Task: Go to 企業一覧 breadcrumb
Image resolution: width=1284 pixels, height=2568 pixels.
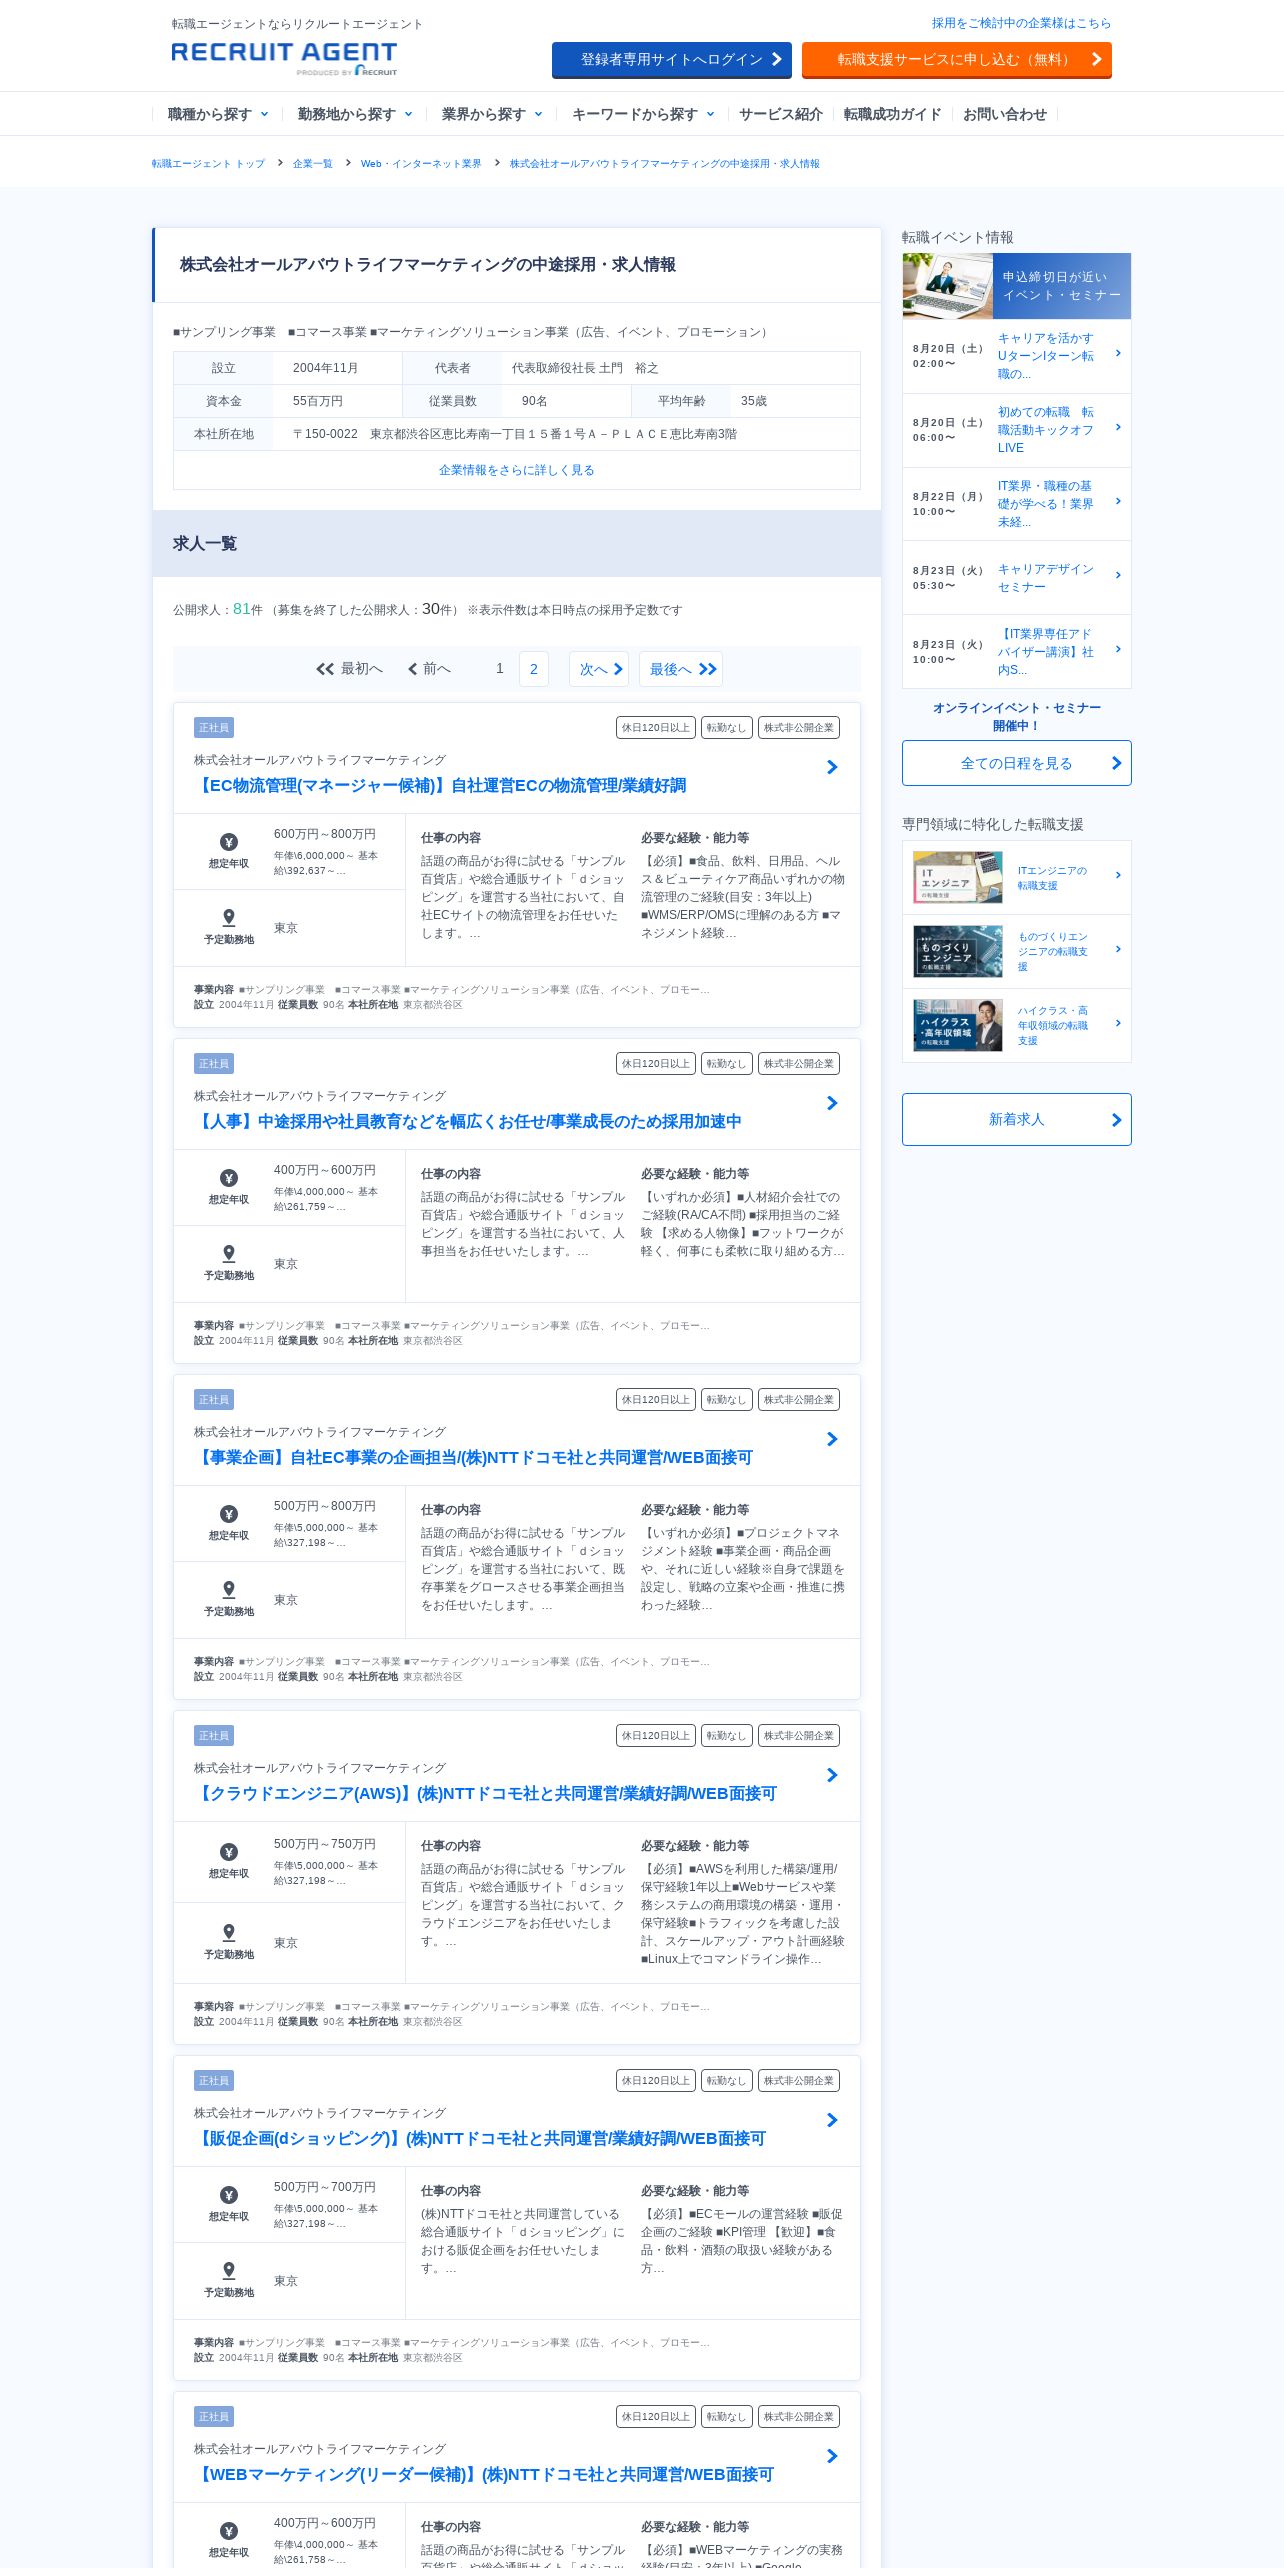Action: tap(313, 163)
